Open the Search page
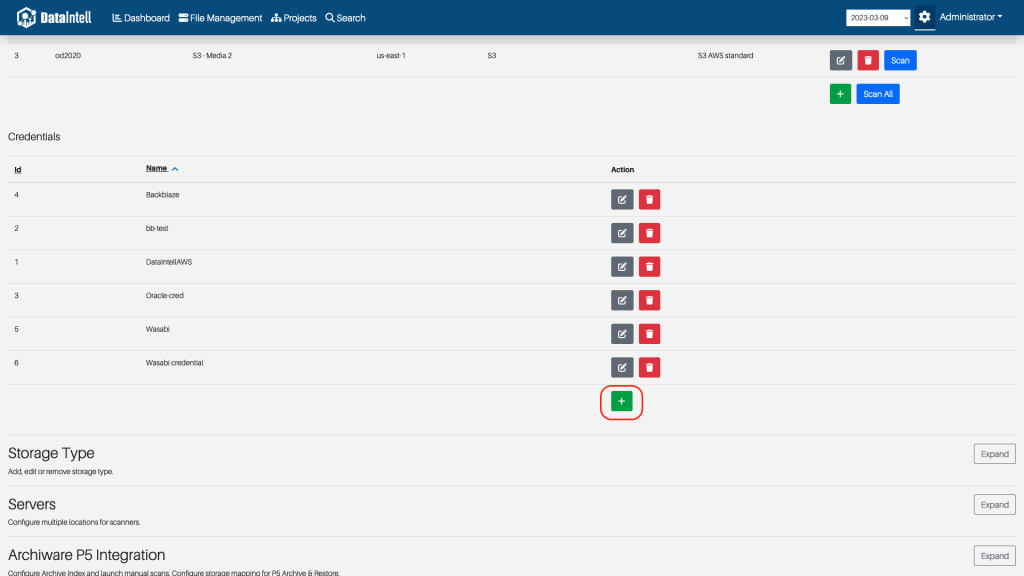 [x=345, y=18]
